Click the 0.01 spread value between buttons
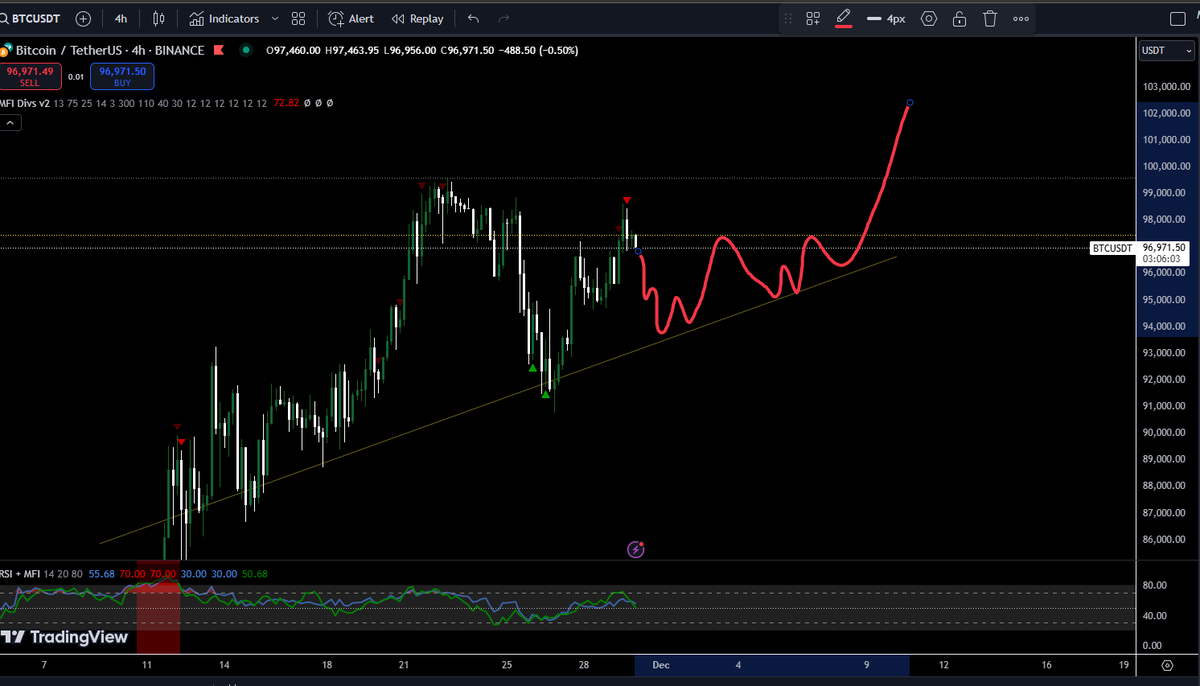Viewport: 1200px width, 686px height. [x=75, y=76]
